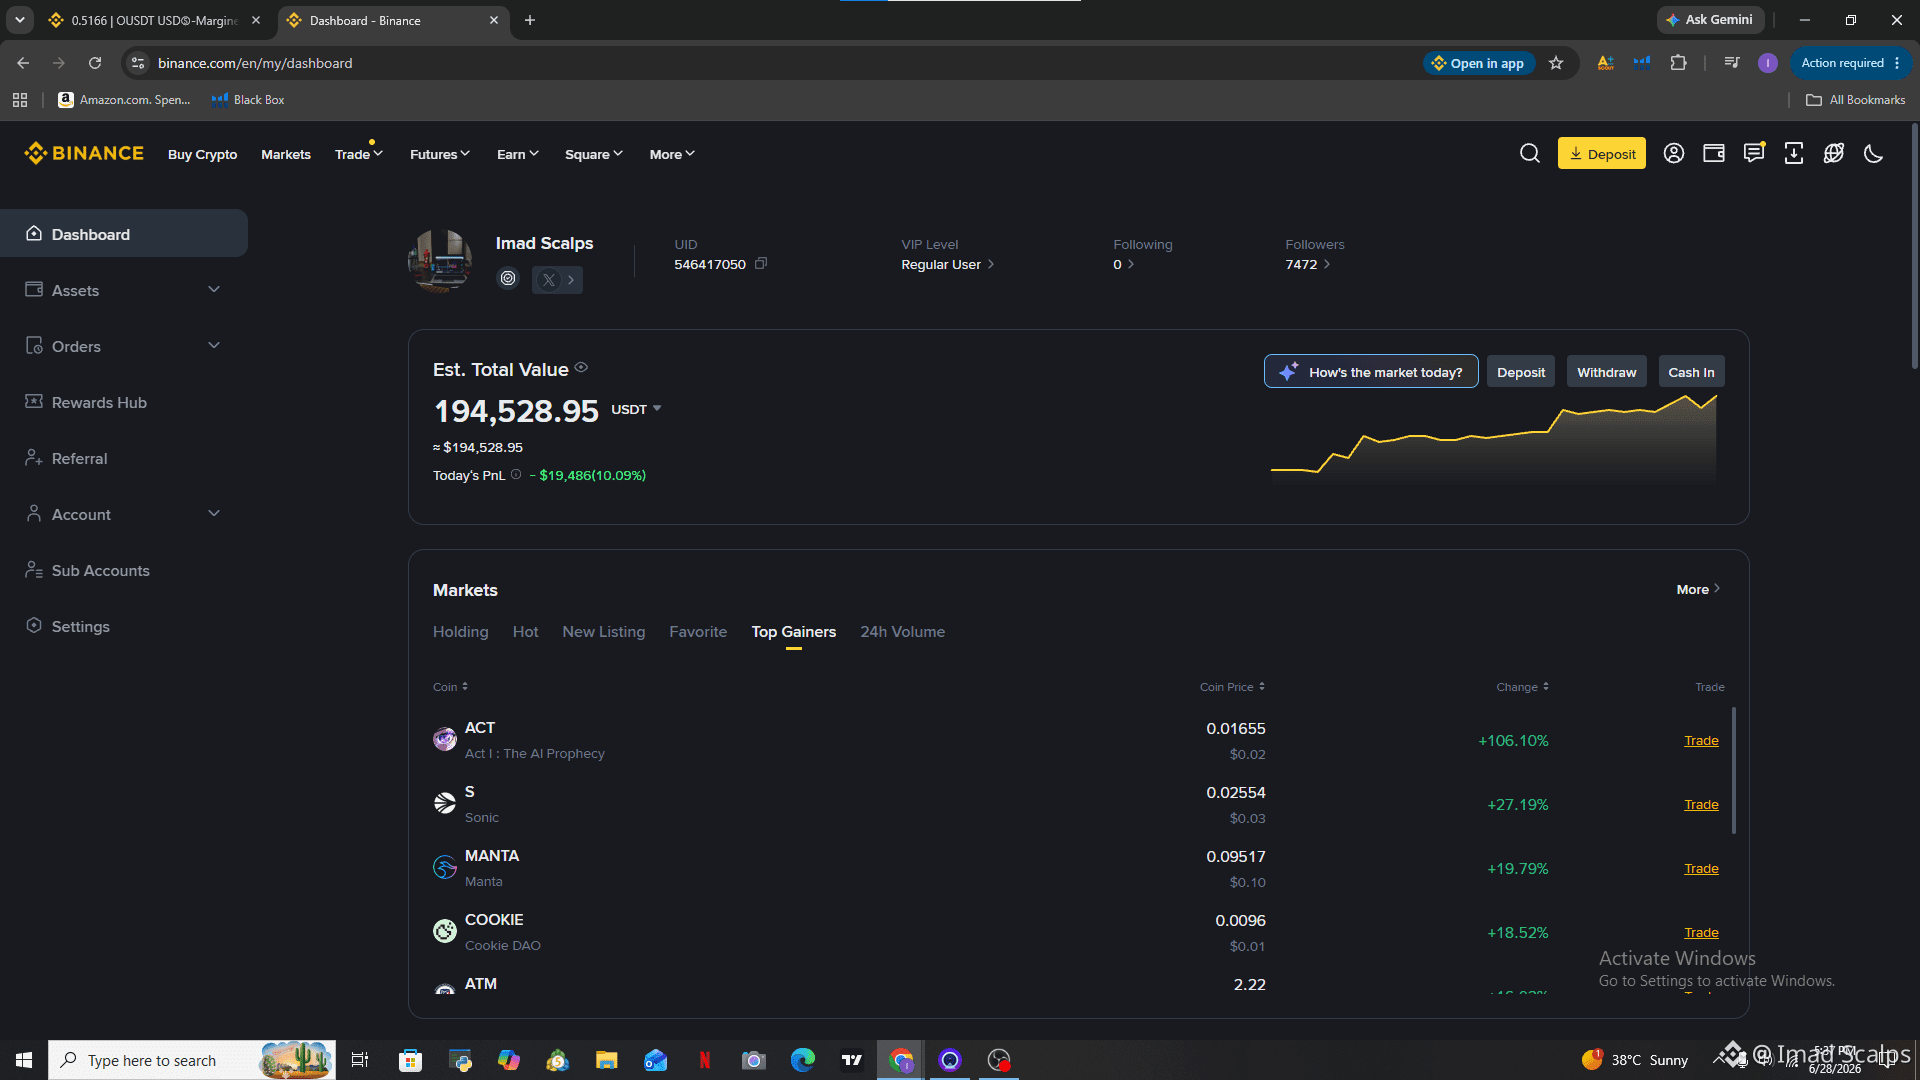Image resolution: width=1920 pixels, height=1080 pixels.
Task: Open the language globe icon
Action: (x=1834, y=153)
